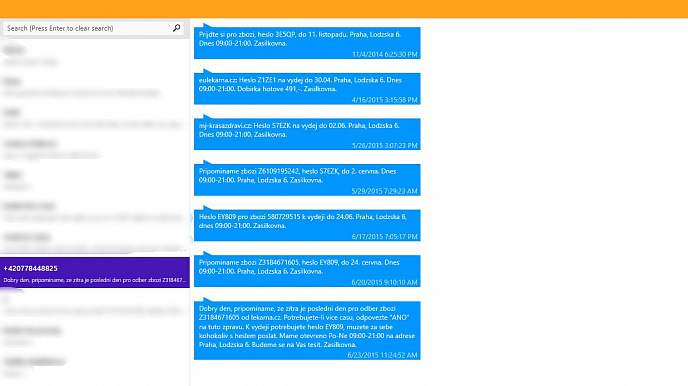The height and width of the screenshot is (386, 688).
Task: Click the 4/16/2015 3:15:58 PM timestamp
Action: 384,100
